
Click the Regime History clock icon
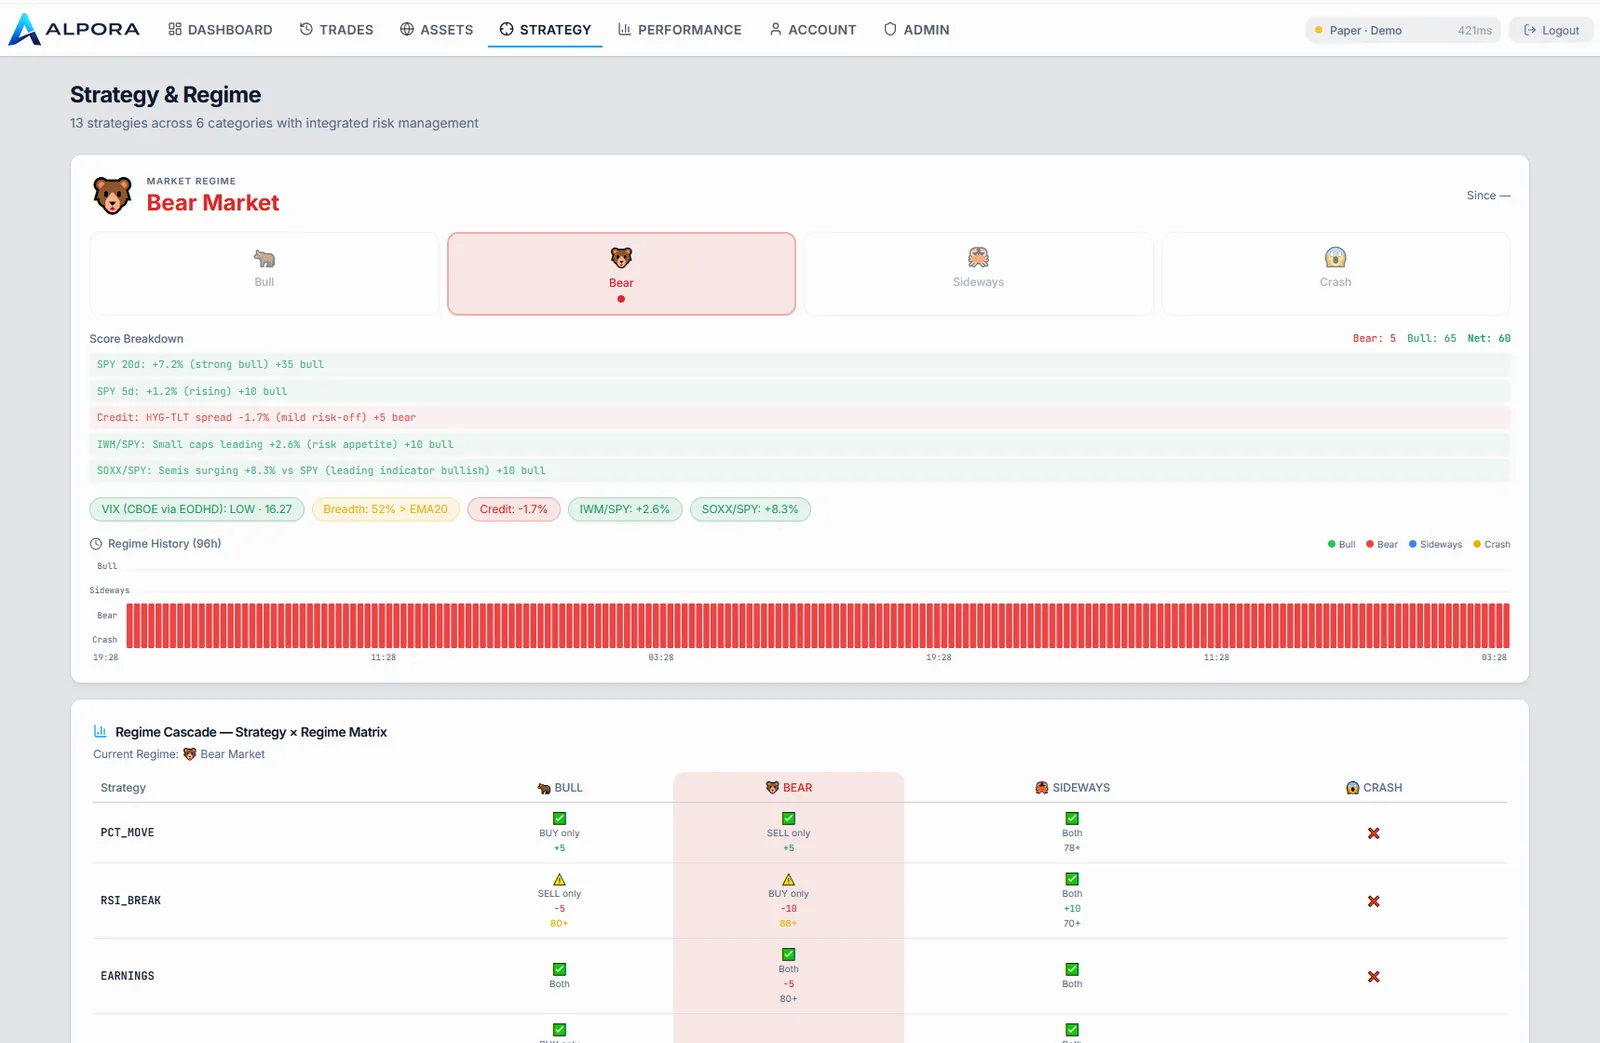click(96, 544)
